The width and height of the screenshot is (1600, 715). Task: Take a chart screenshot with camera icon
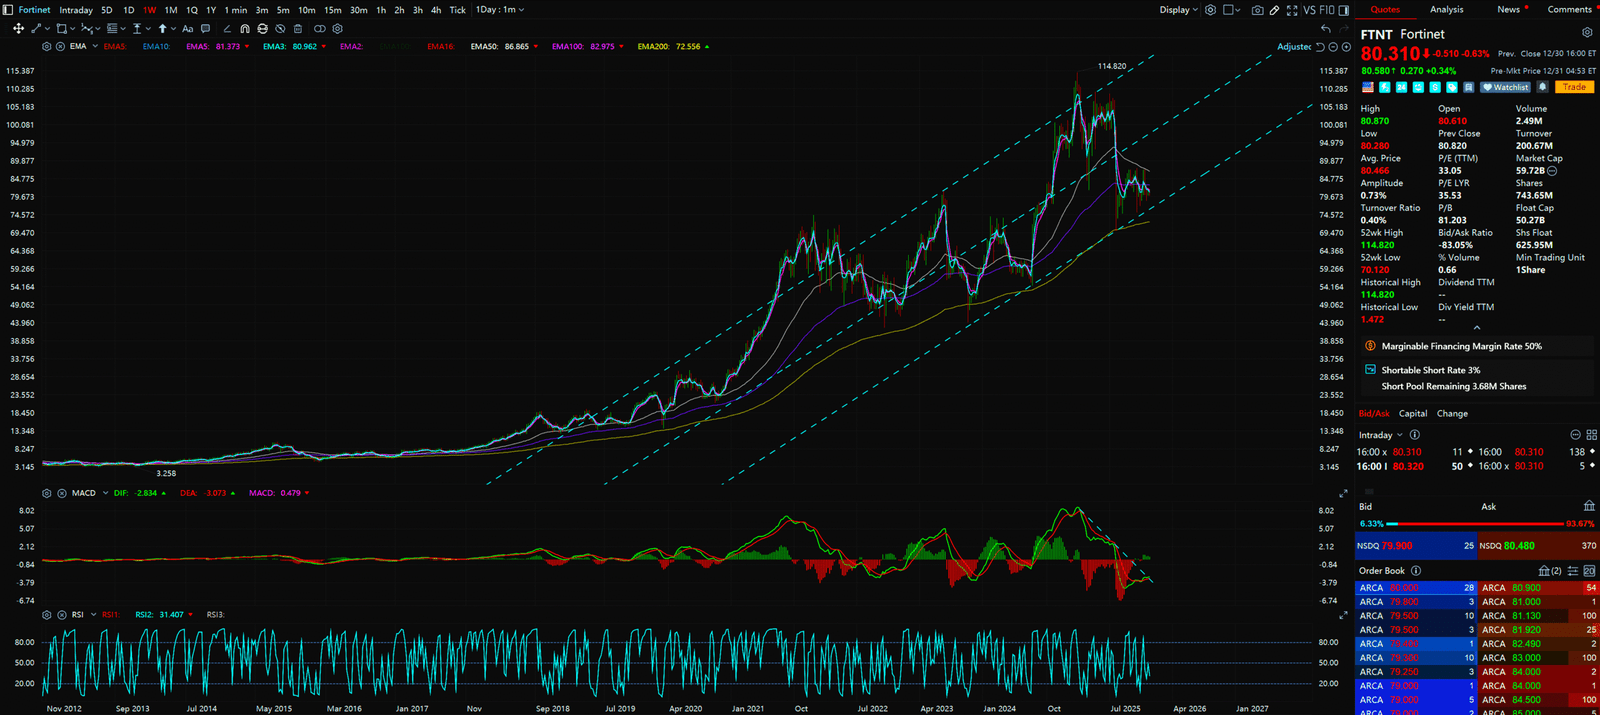point(1258,10)
